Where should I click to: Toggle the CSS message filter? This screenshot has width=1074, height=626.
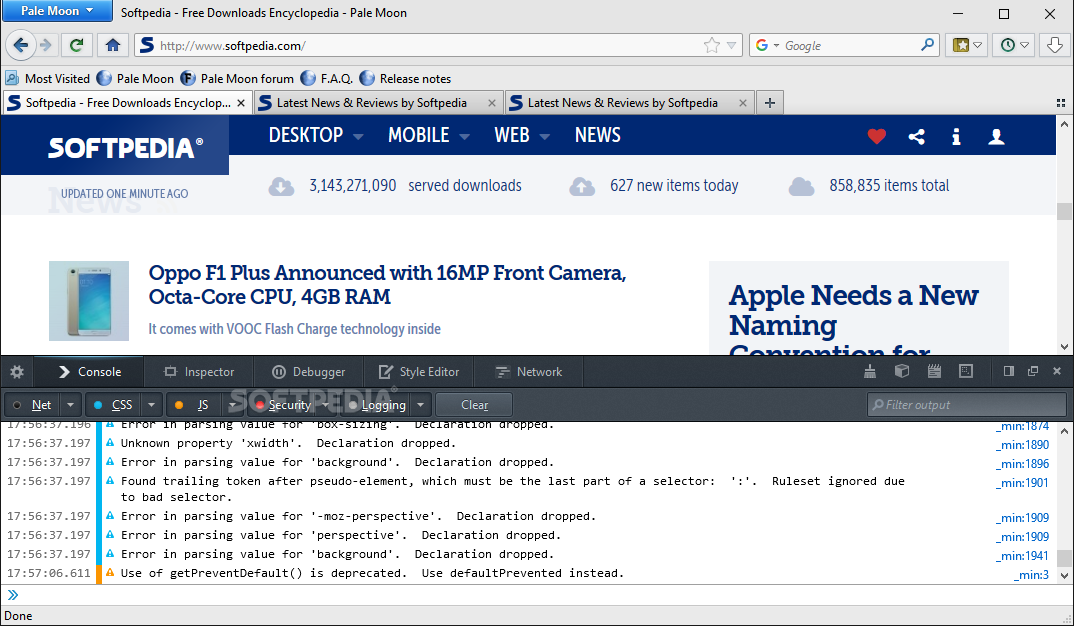(x=114, y=405)
